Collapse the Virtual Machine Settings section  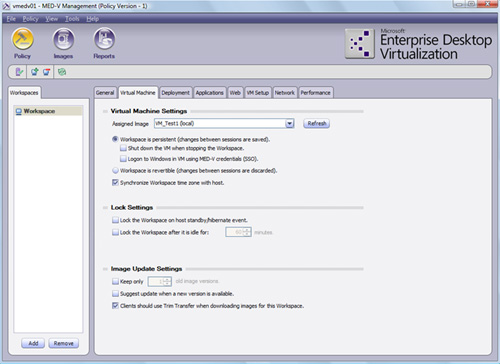105,111
